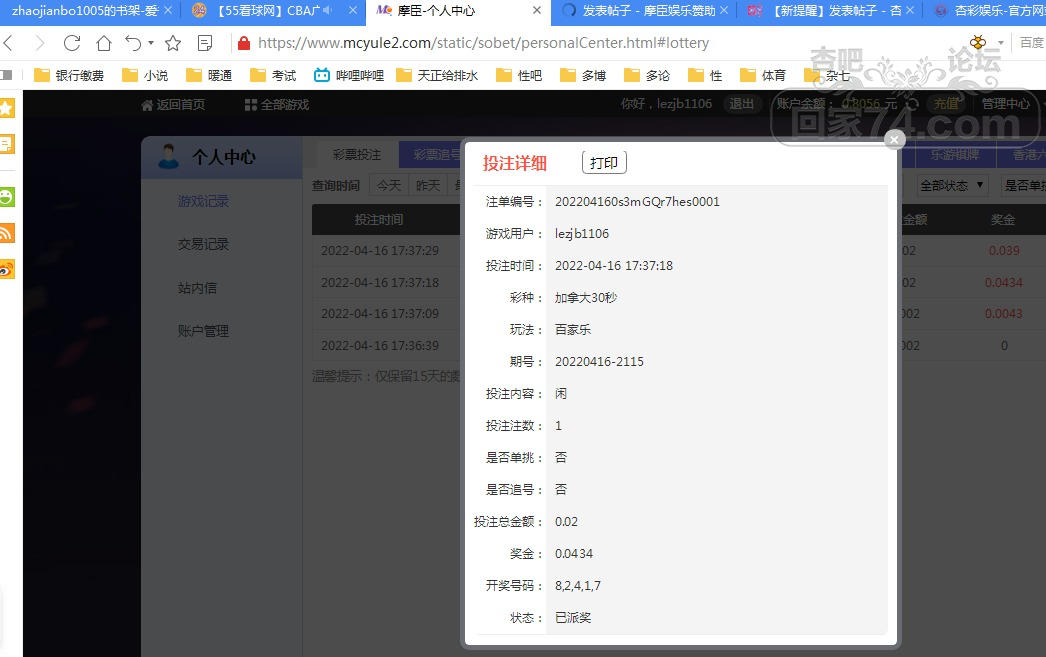
Task: Click the 打印 print button
Action: pyautogui.click(x=604, y=163)
